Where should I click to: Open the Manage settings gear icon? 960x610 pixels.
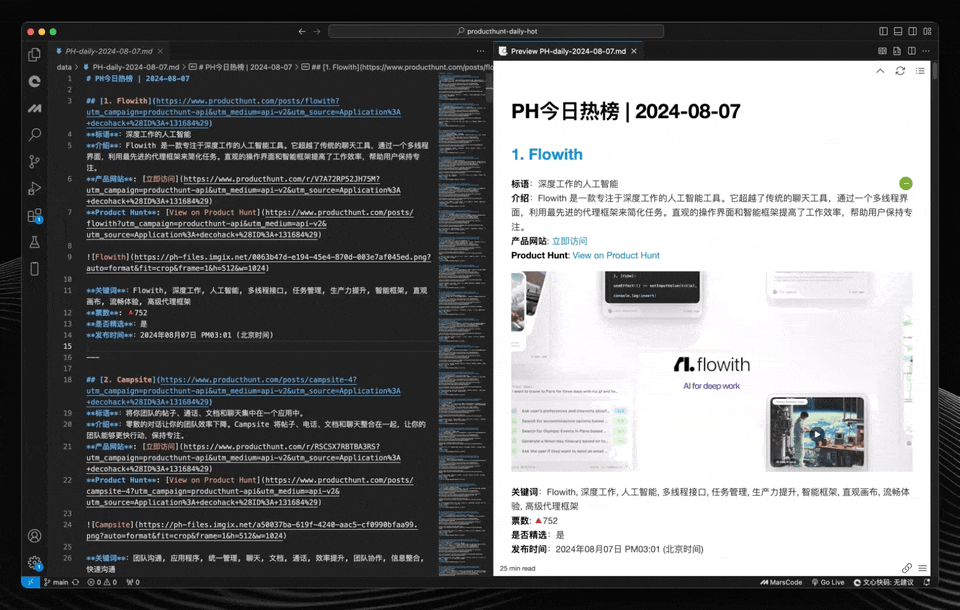pyautogui.click(x=33, y=563)
